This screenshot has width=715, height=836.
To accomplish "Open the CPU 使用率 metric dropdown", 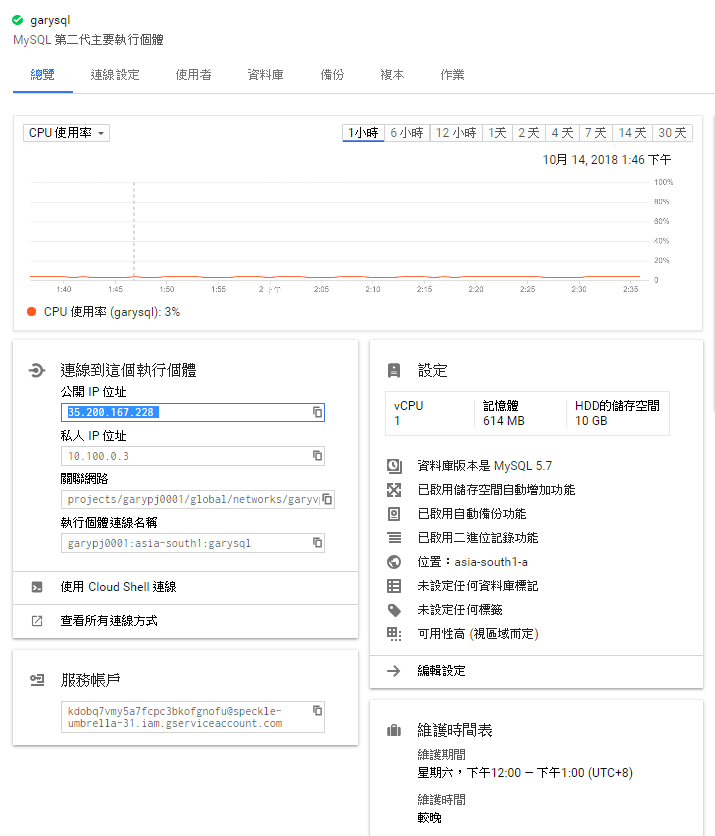I will click(x=67, y=133).
